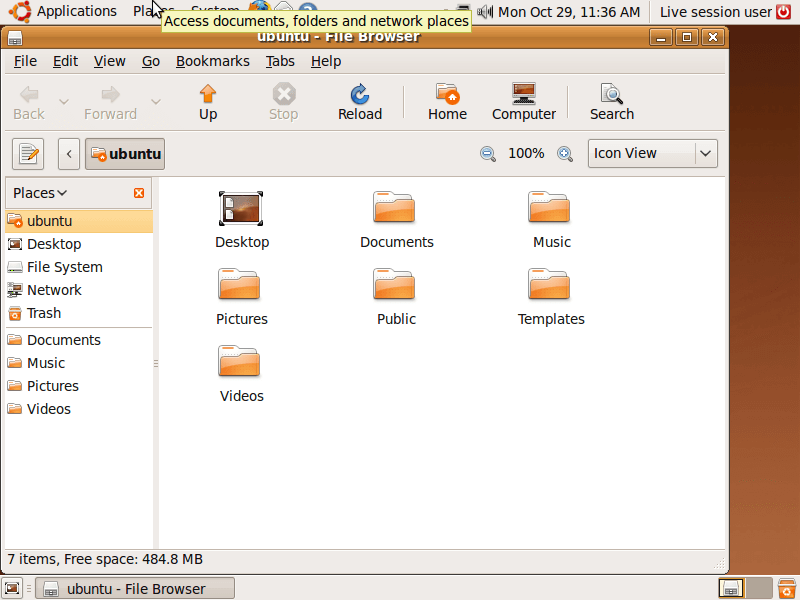Image resolution: width=800 pixels, height=600 pixels.
Task: Launch Search from the toolbar
Action: click(612, 103)
